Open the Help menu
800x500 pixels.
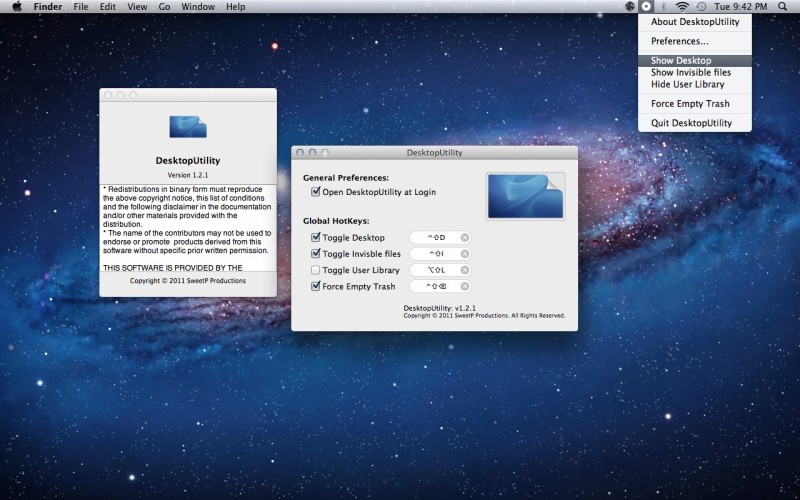(x=235, y=7)
